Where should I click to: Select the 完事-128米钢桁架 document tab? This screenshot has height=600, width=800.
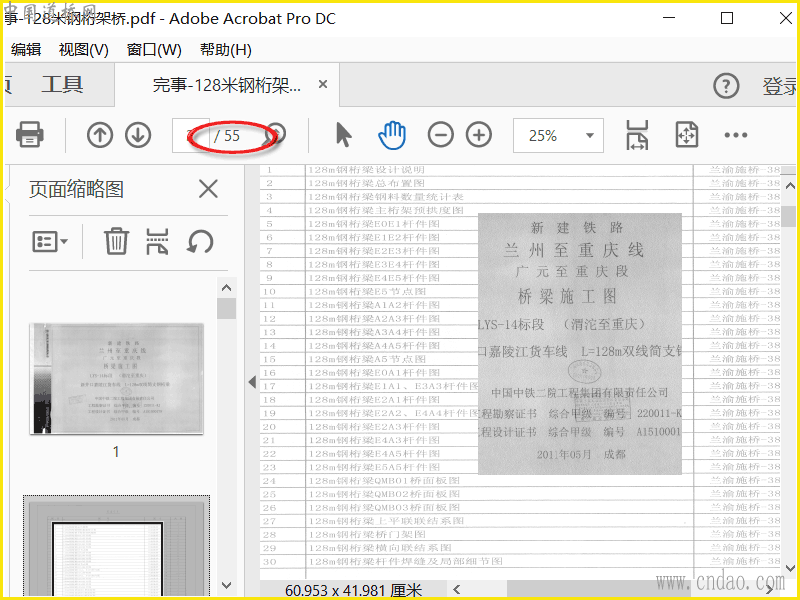pos(227,85)
